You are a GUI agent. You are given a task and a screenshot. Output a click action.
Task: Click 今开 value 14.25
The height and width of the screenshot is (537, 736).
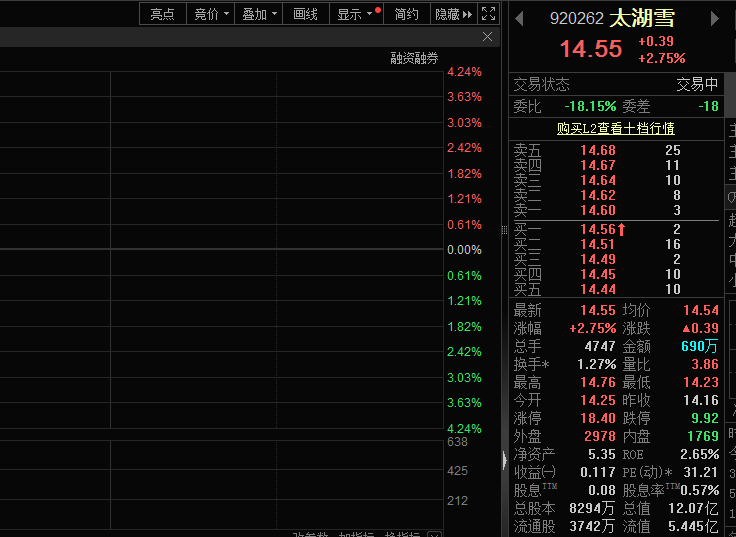pos(598,400)
